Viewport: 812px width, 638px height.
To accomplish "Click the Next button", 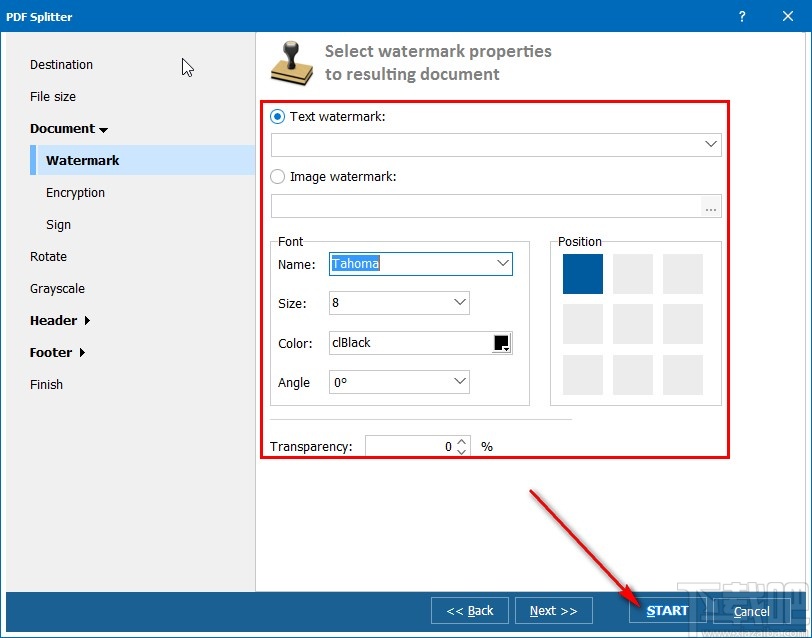I will 554,611.
